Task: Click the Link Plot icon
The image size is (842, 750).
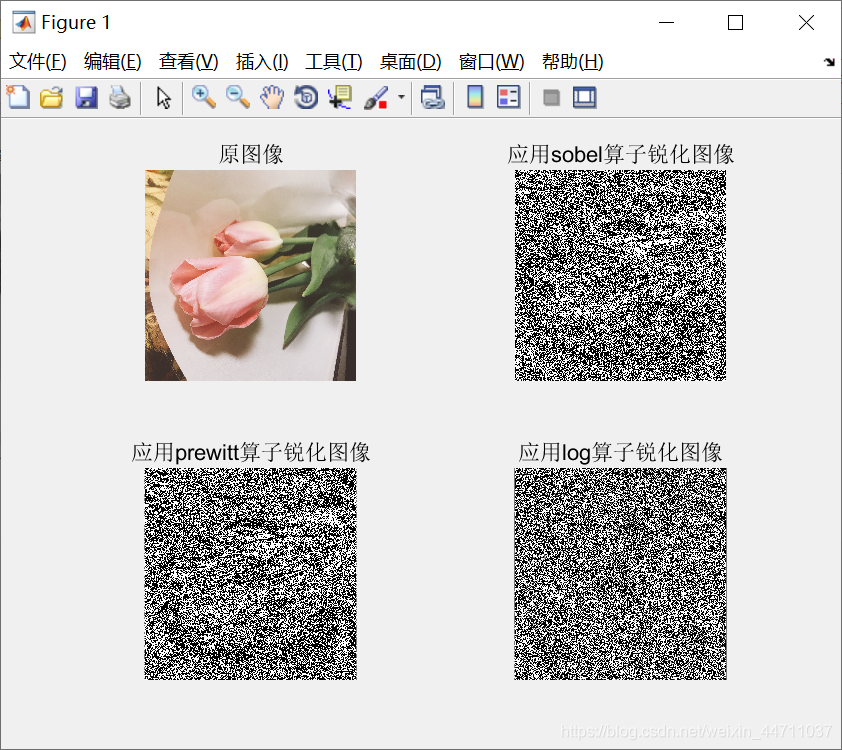Action: pos(433,98)
